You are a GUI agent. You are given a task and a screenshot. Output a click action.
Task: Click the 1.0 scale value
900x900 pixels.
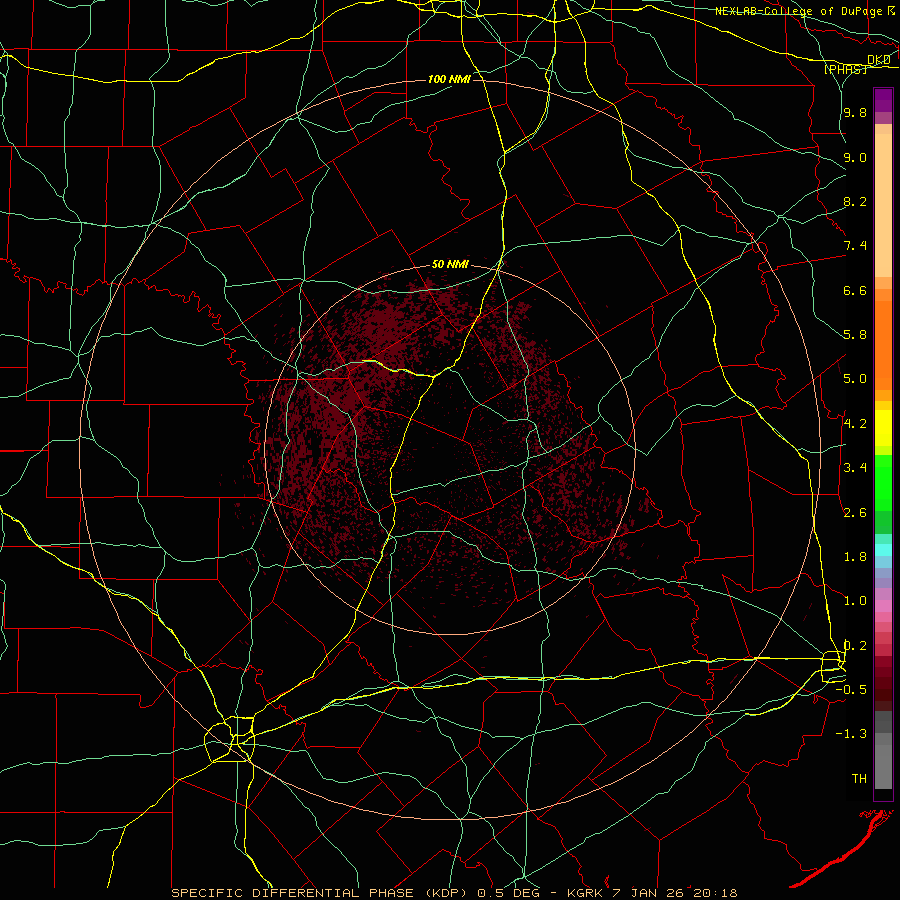tap(855, 601)
